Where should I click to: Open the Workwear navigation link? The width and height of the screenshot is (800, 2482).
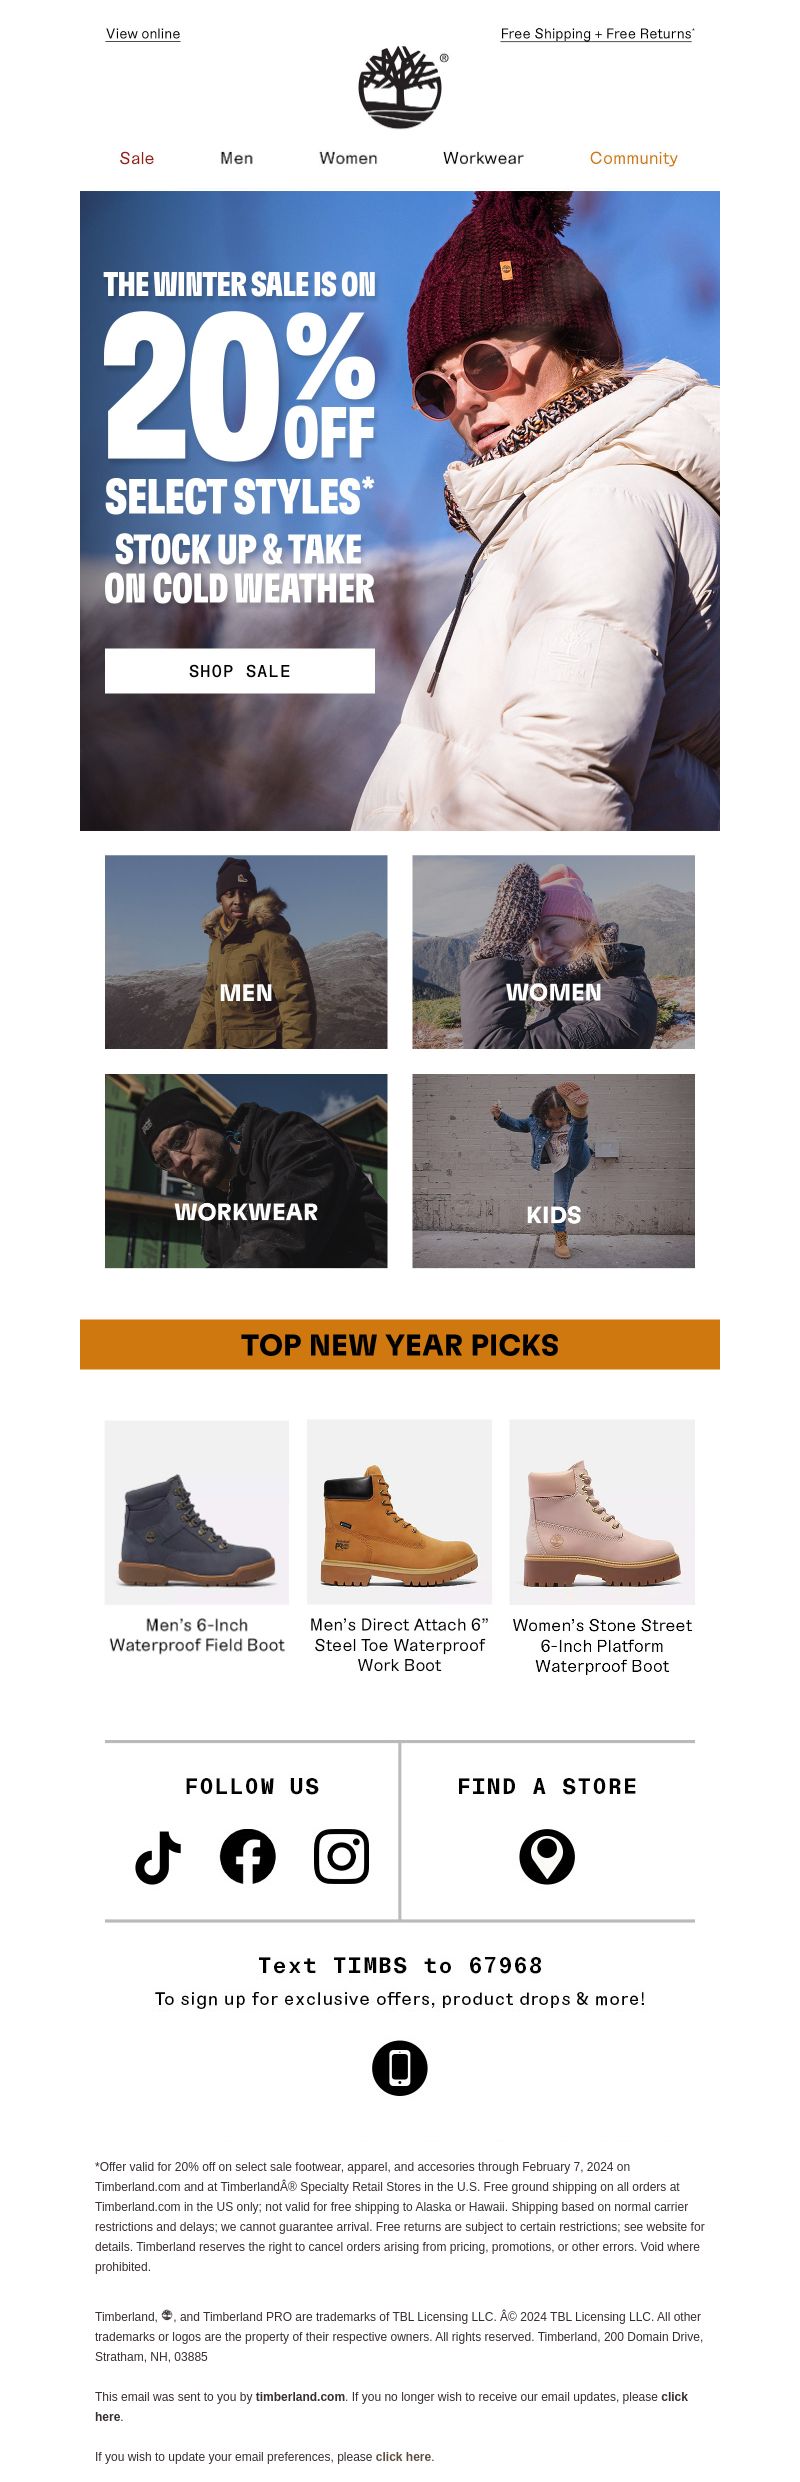483,158
